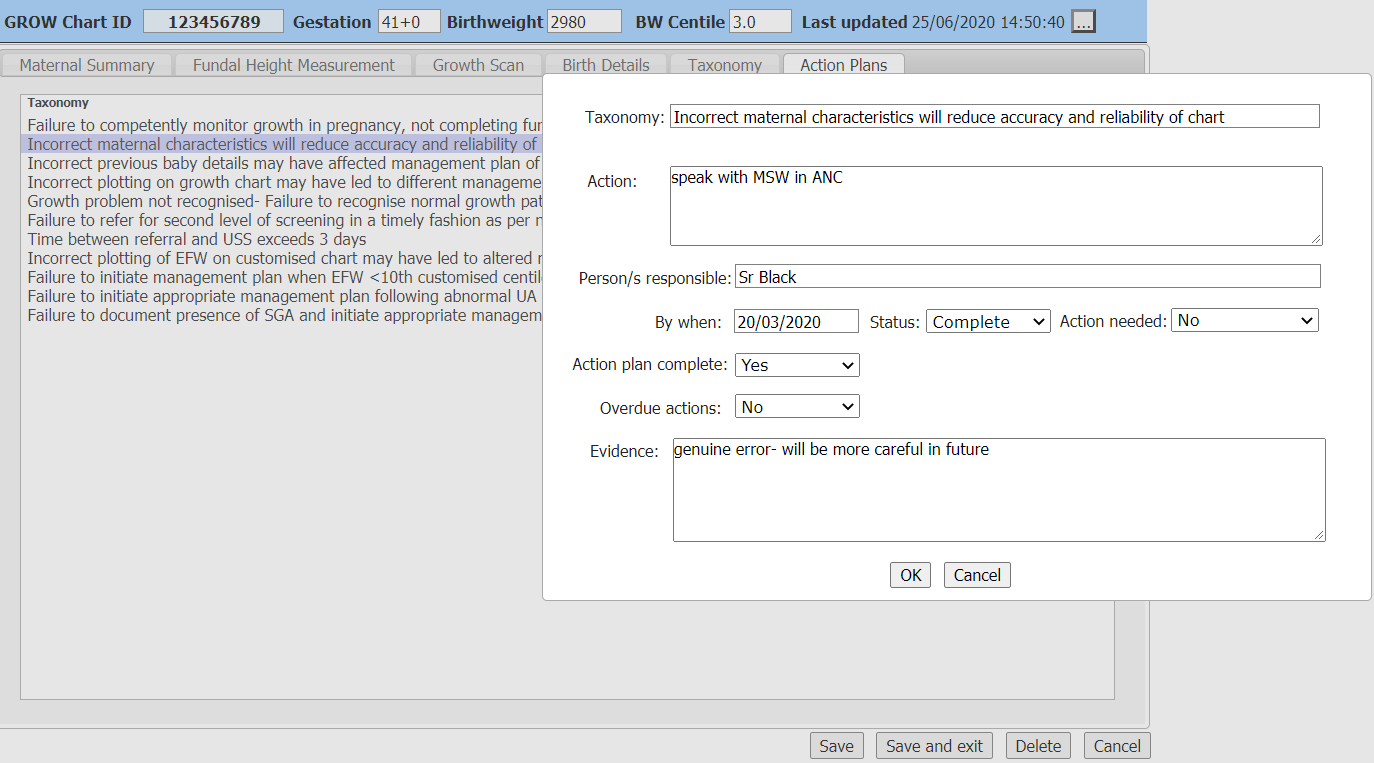Select 'Growth problem not recognised' taxonomy entry
1374x763 pixels.
[x=280, y=202]
